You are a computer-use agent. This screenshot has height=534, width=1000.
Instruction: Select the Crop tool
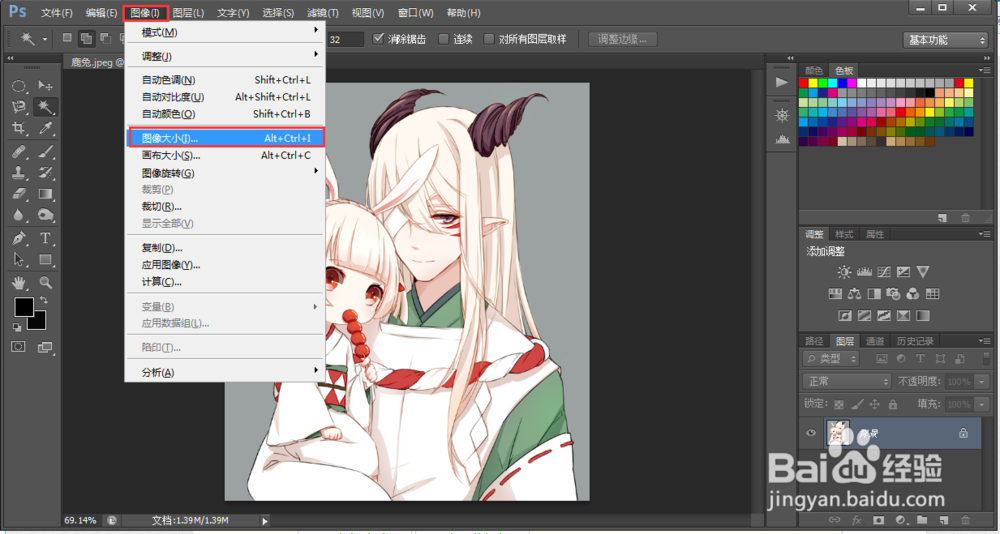19,128
